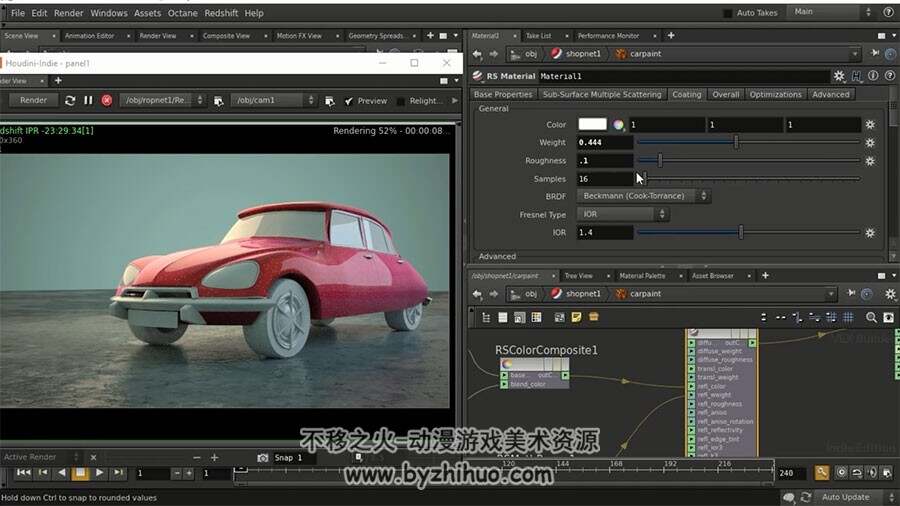Screen dimensions: 900x506
Task: Add a sticky note in network editor
Action: [x=576, y=317]
